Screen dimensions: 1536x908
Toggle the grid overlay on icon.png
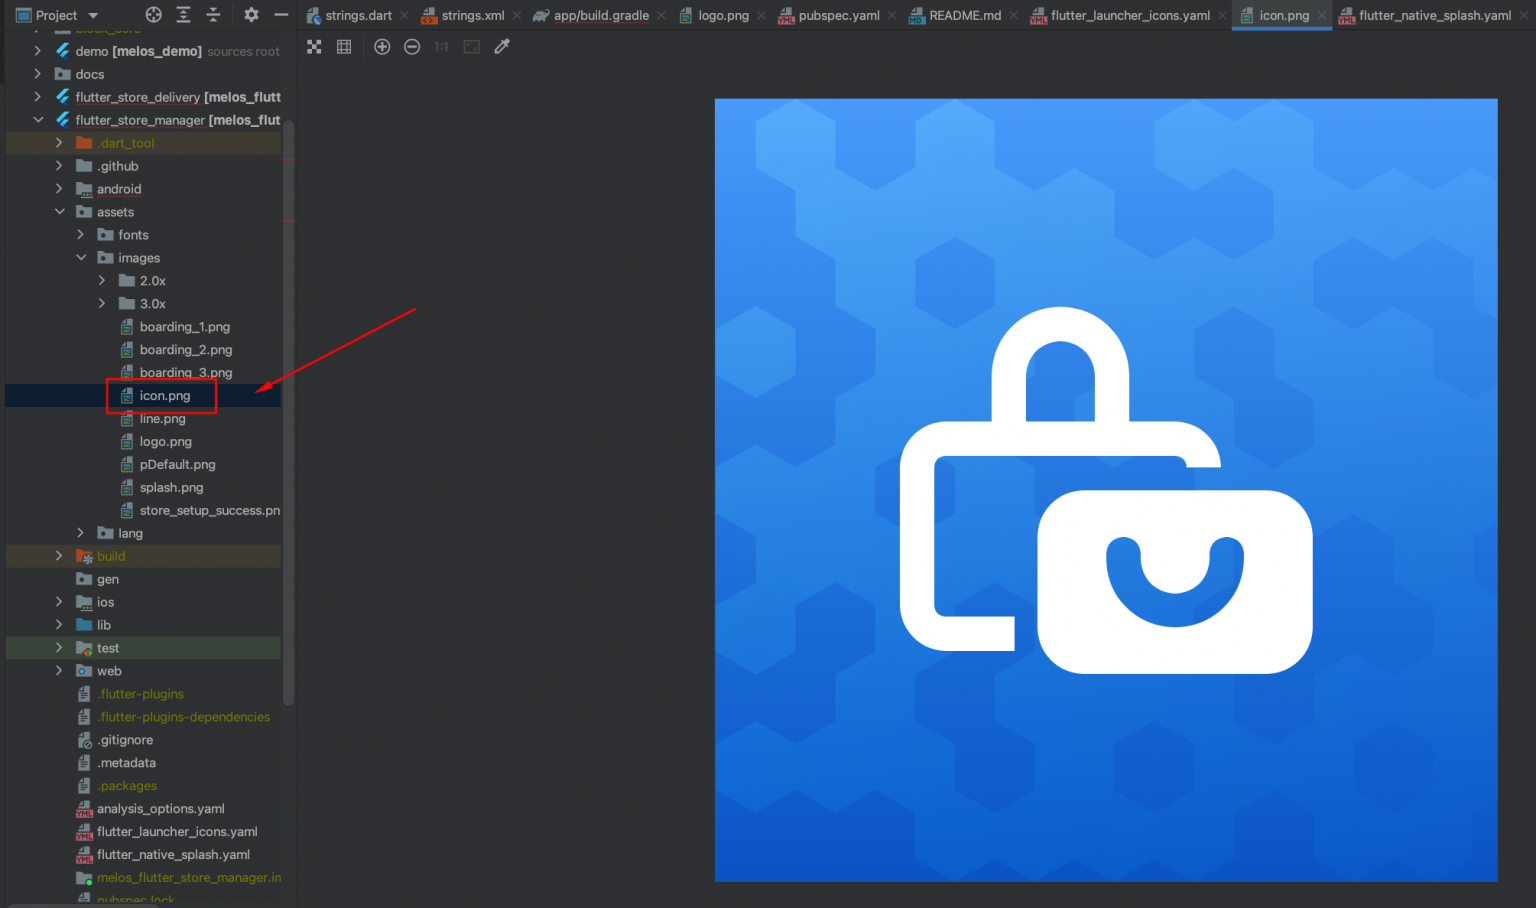(x=344, y=46)
